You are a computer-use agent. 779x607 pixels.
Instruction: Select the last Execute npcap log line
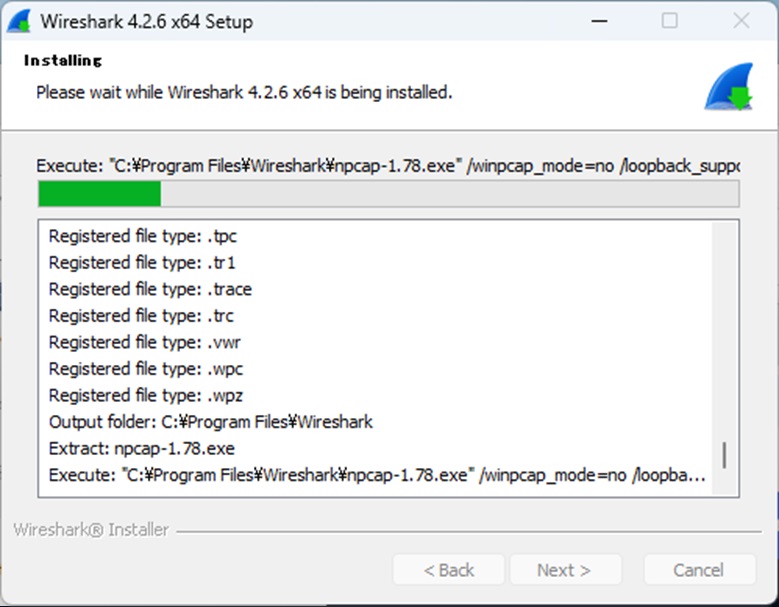(377, 476)
